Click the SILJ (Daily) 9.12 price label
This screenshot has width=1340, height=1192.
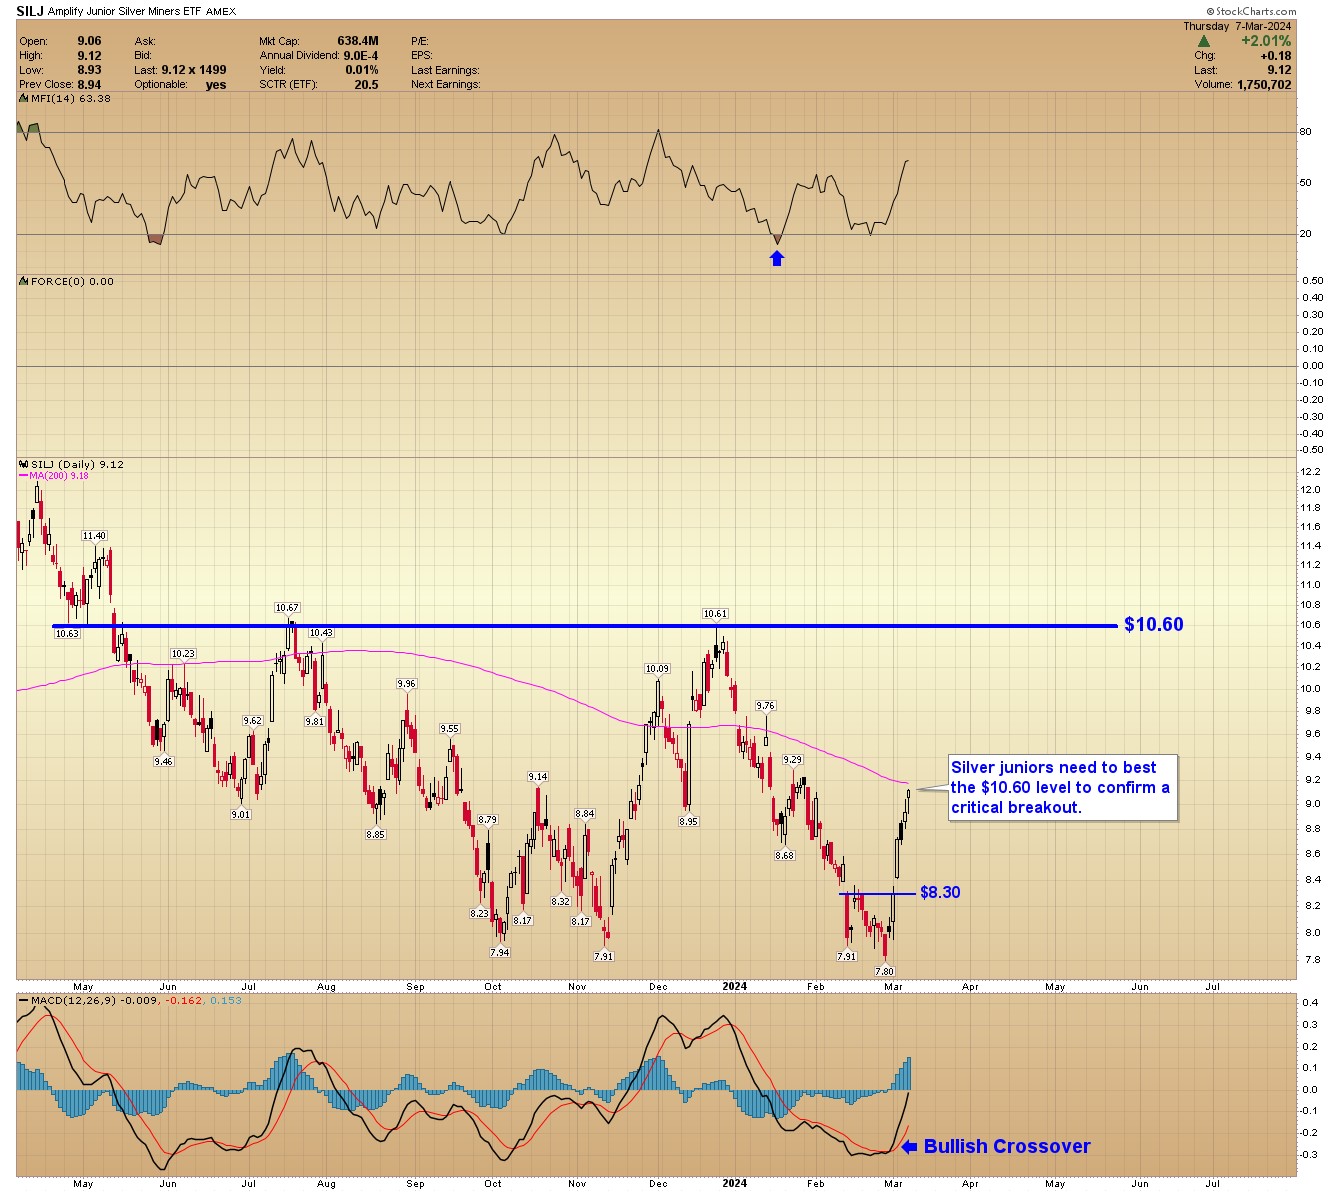tap(77, 465)
